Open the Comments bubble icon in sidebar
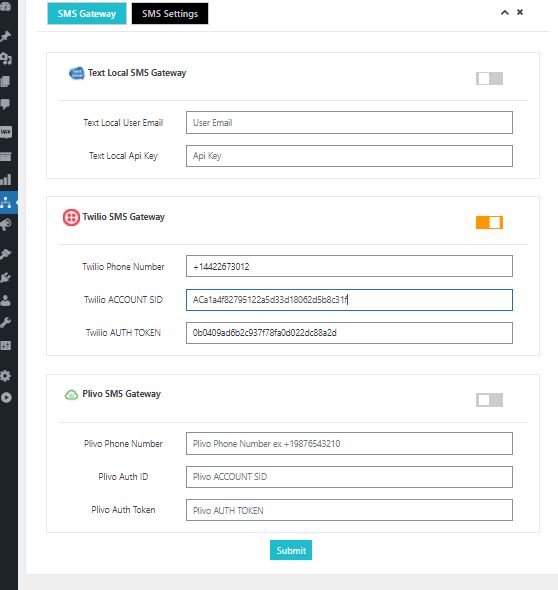Screen dimensions: 558x590 pos(5,104)
